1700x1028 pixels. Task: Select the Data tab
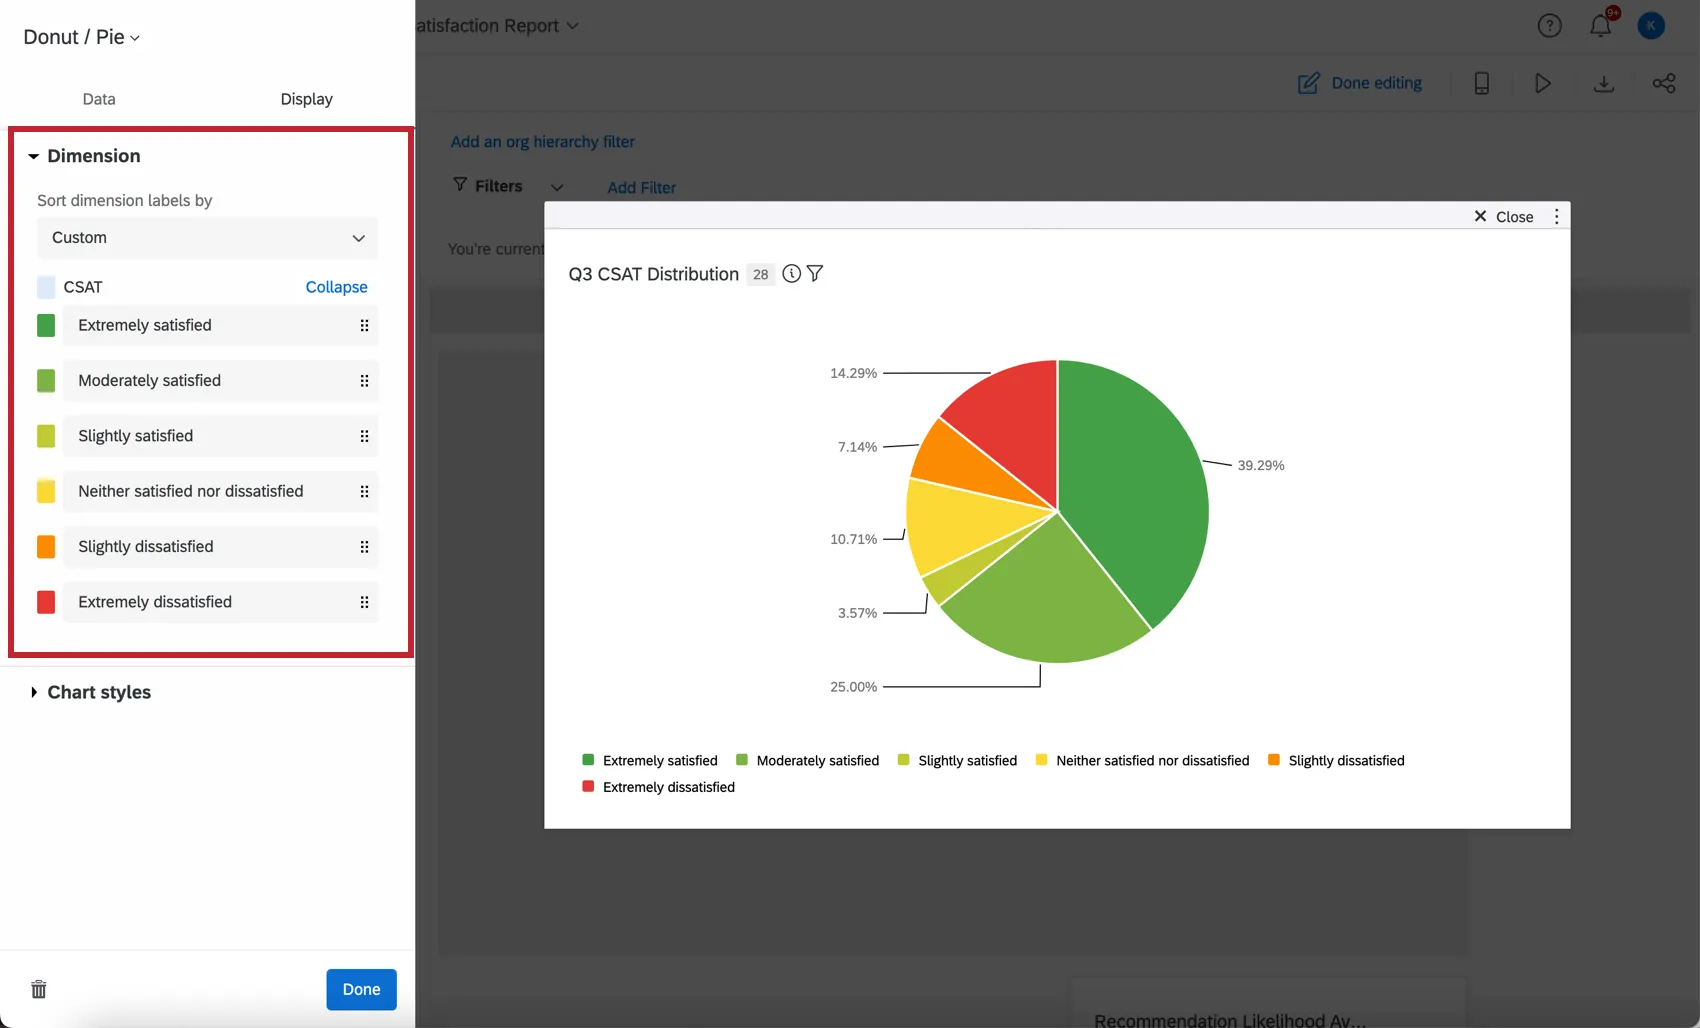[x=99, y=99]
